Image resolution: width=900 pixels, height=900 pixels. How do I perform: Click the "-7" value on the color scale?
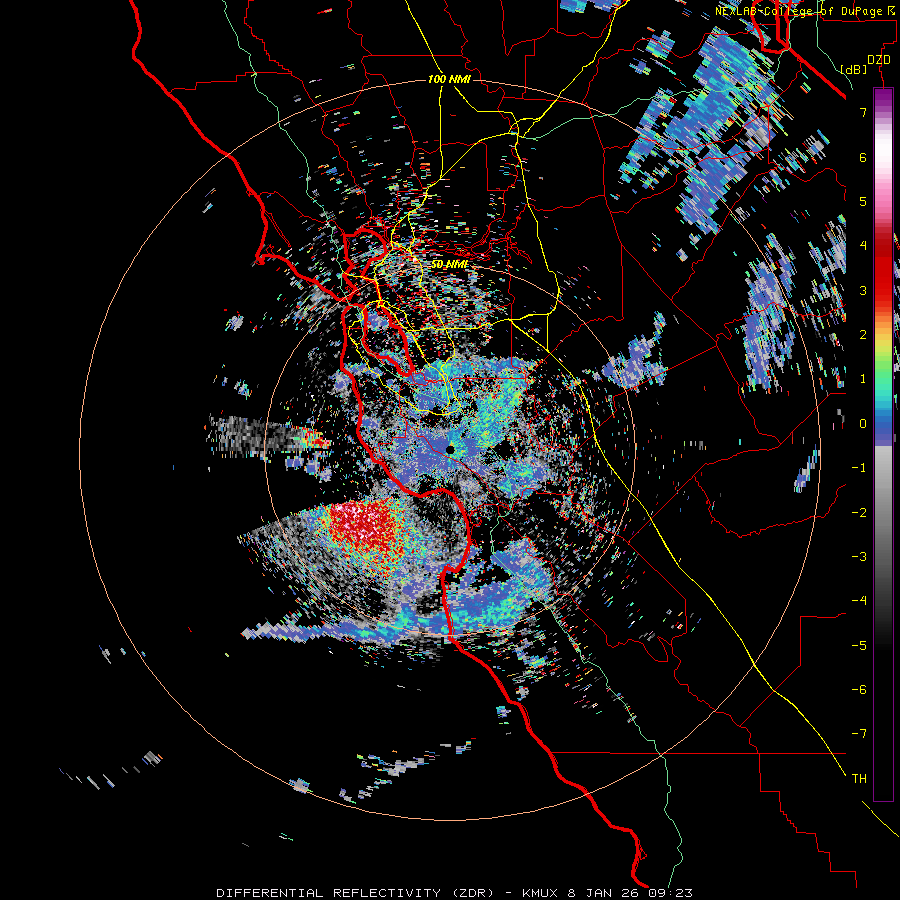click(859, 734)
